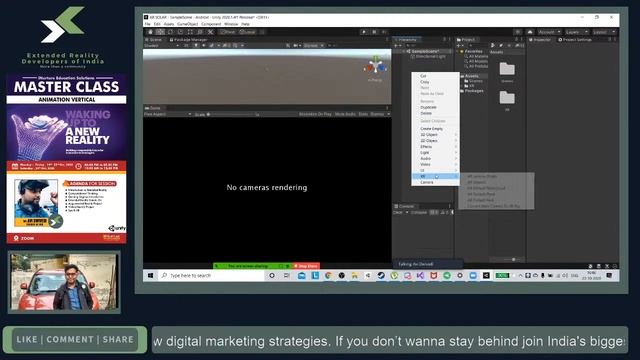Viewport: 640px width, 360px height.
Task: Start Play mode with the Play button
Action: [x=364, y=32]
